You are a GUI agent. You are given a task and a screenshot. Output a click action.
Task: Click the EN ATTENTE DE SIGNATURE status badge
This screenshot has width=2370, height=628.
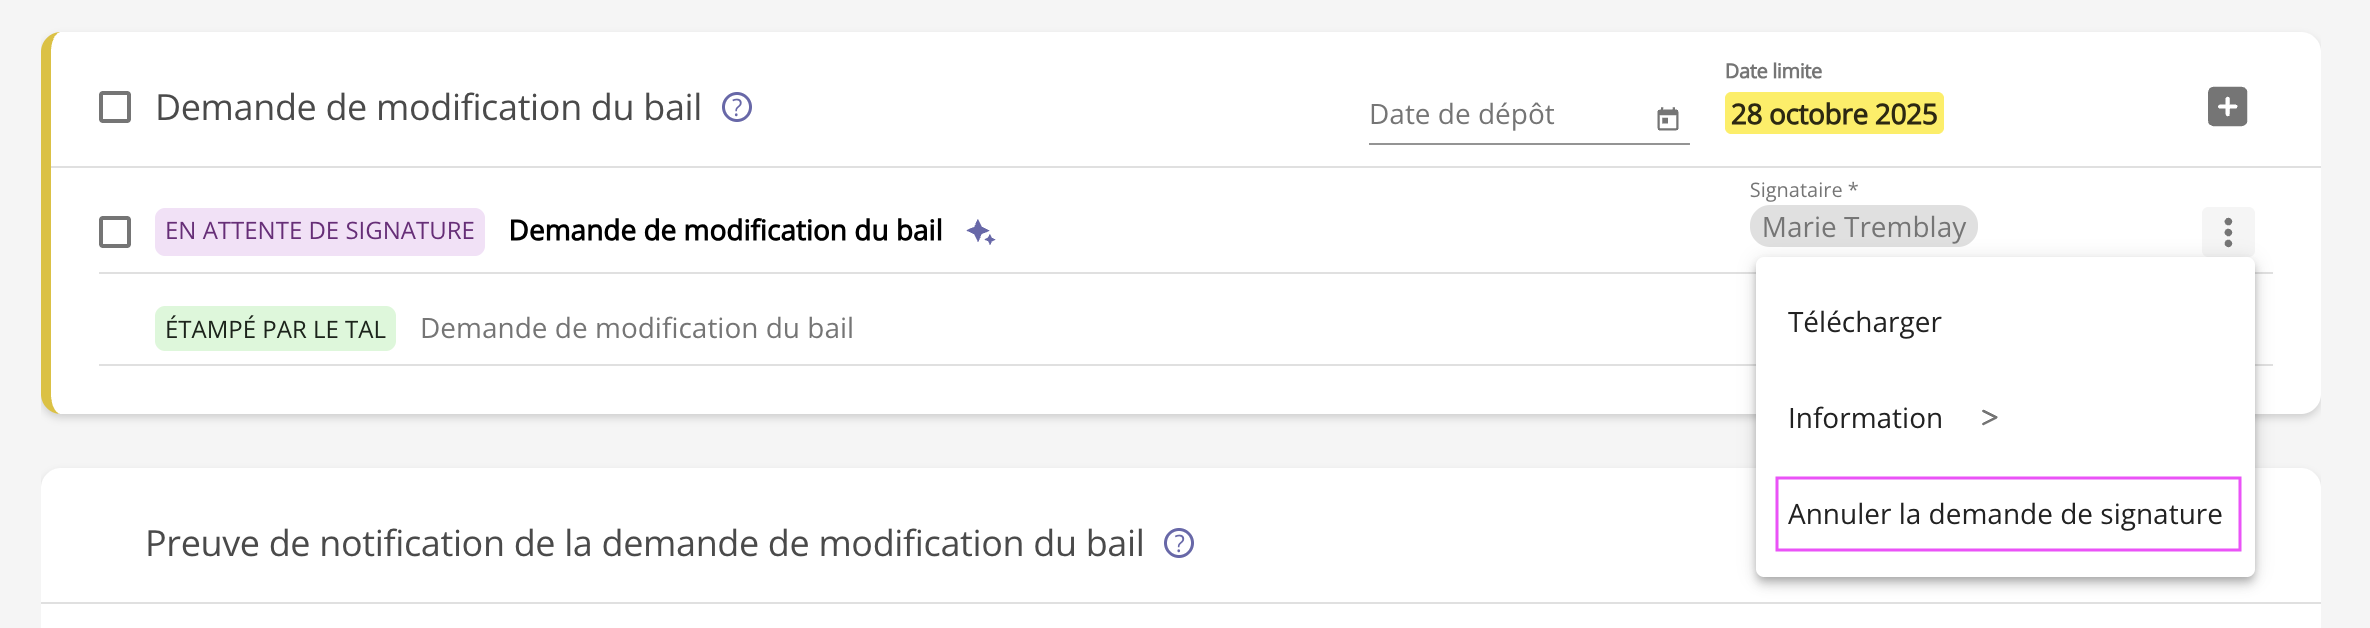[x=319, y=231]
